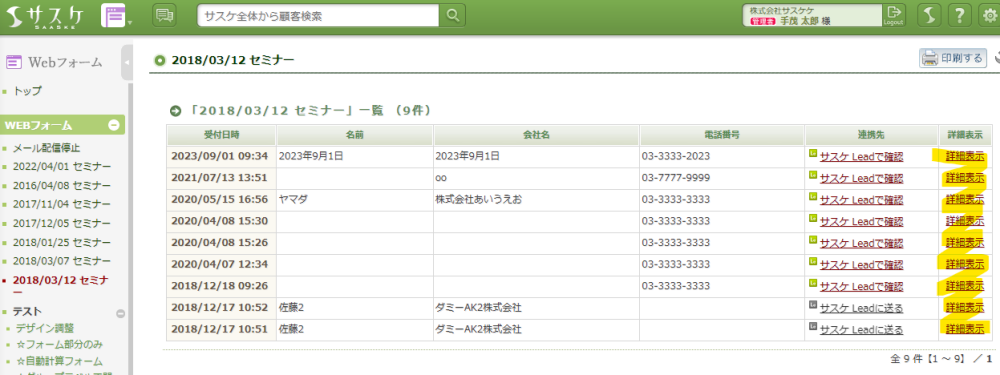Open the settings gear icon
The width and height of the screenshot is (1000, 375).
pos(989,15)
